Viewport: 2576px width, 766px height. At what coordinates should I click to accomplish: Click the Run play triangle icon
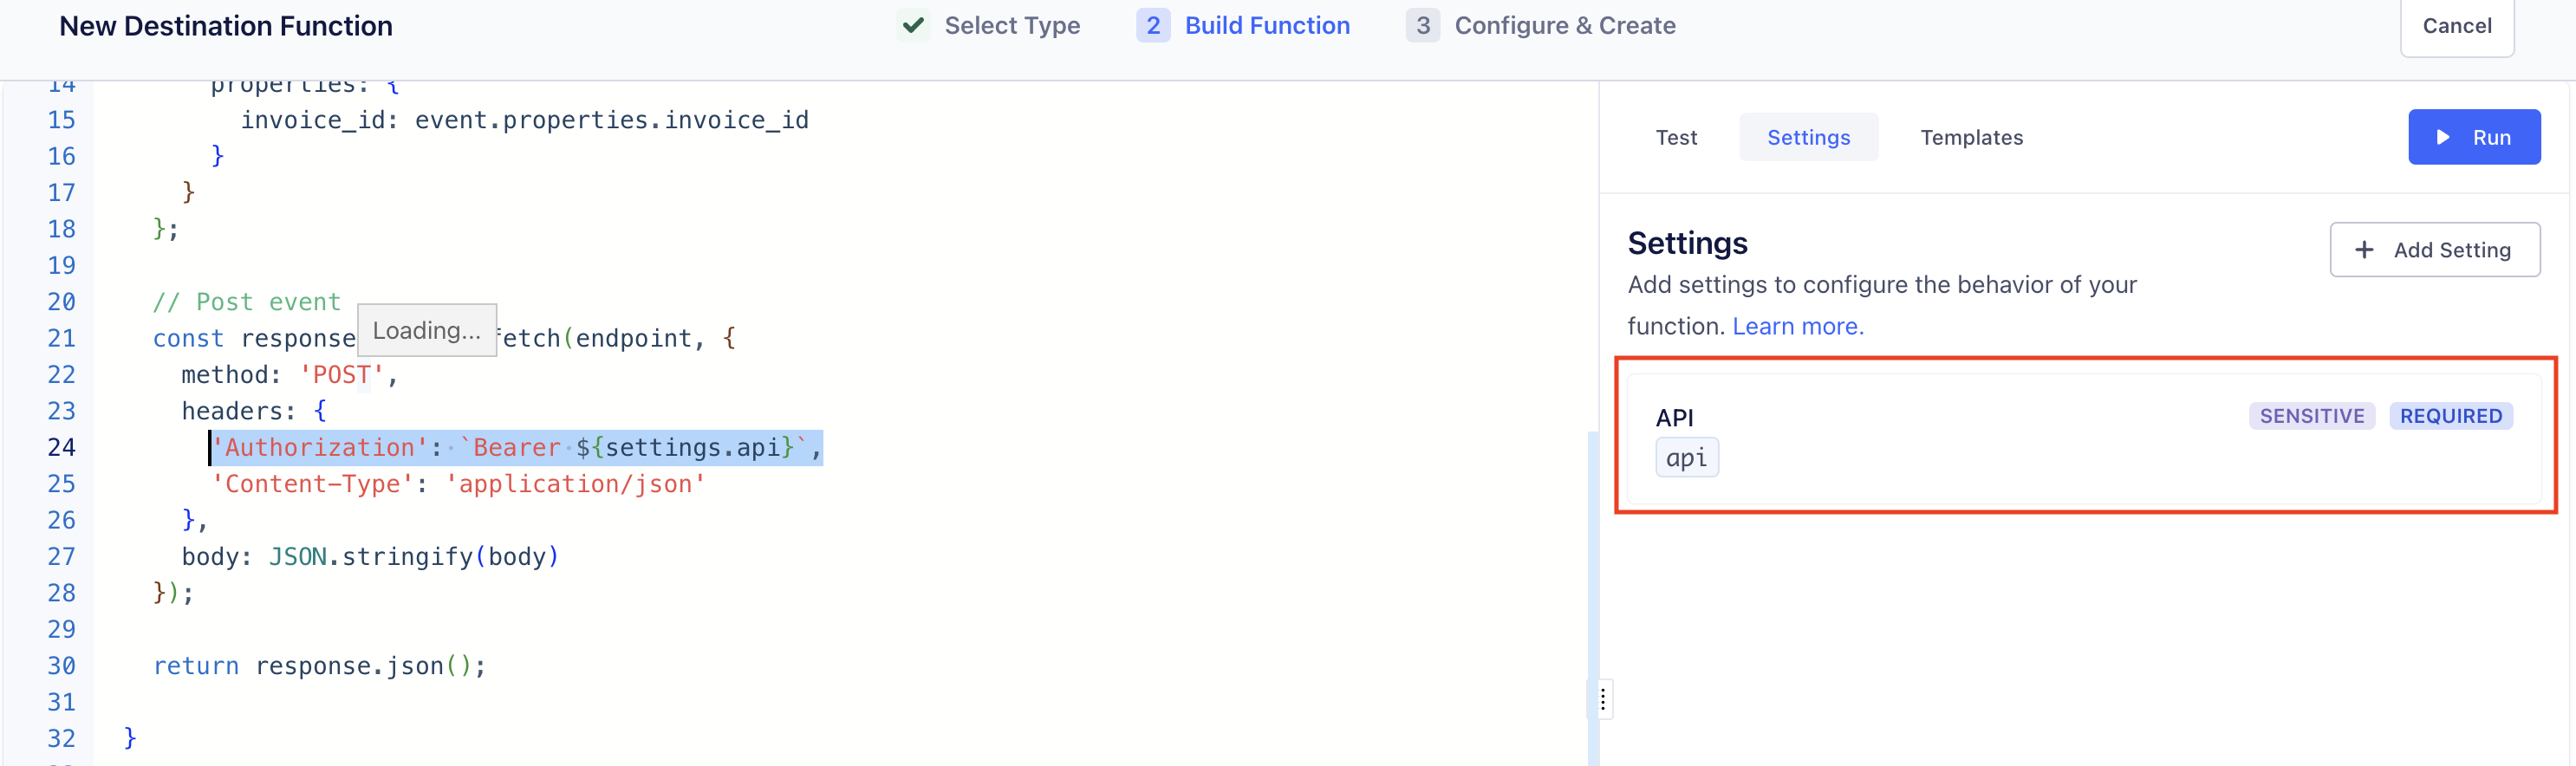(x=2443, y=137)
